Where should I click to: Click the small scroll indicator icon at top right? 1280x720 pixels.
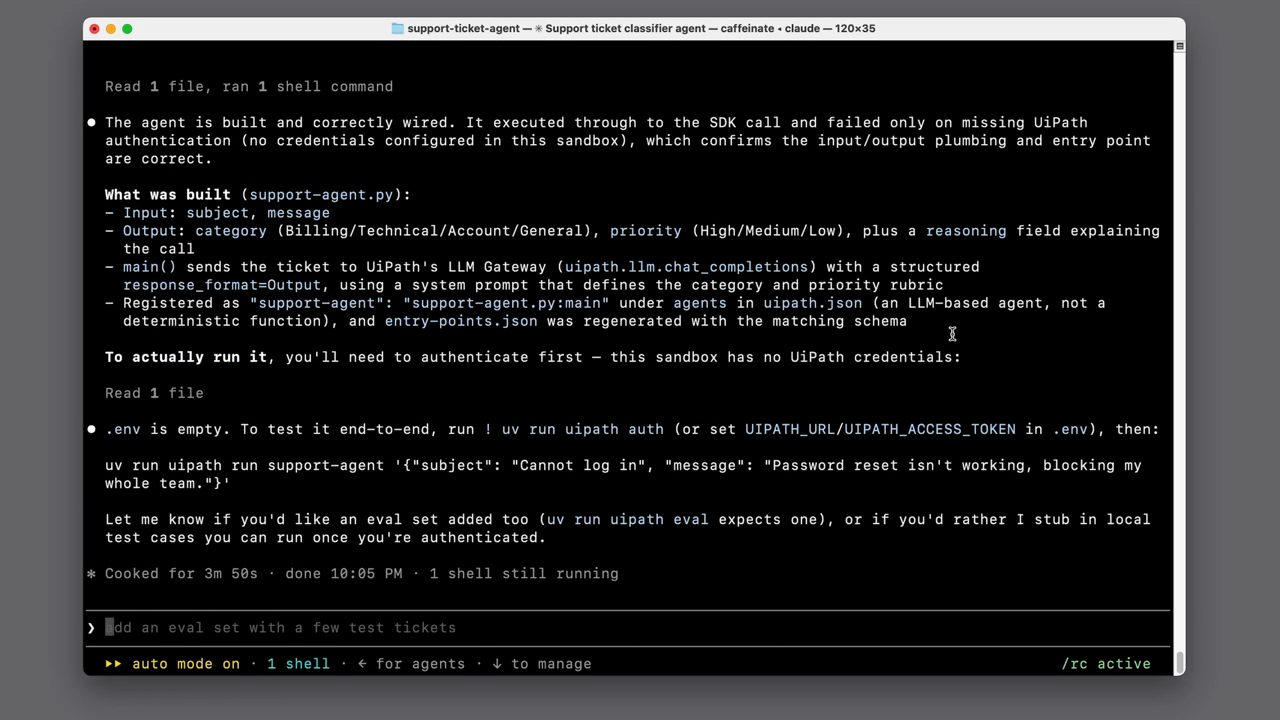1180,46
